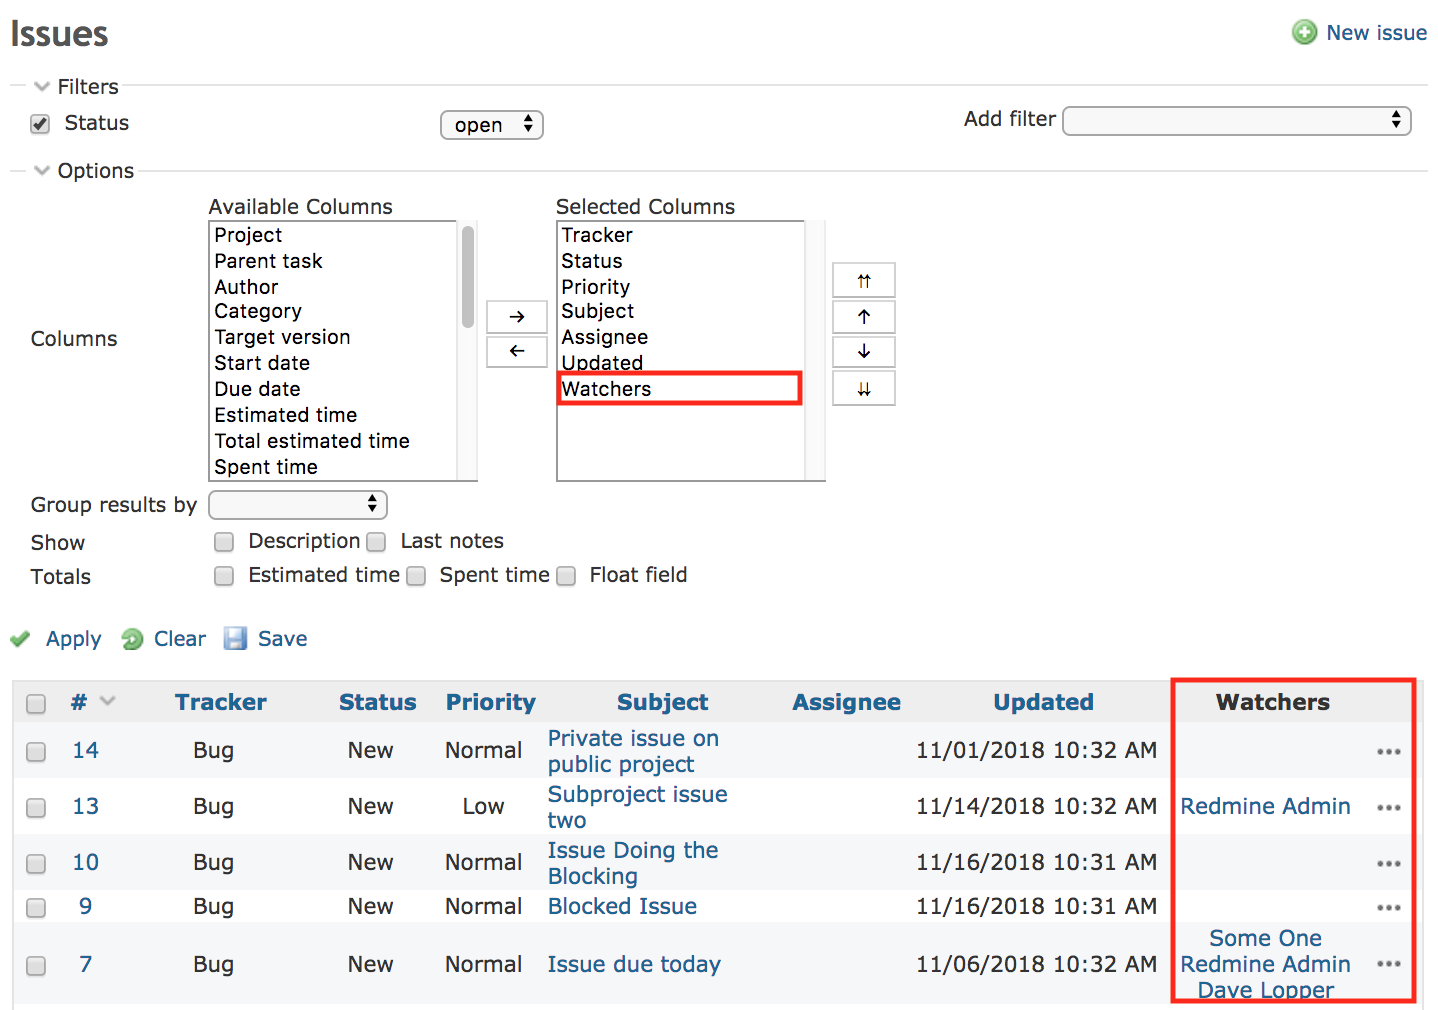The height and width of the screenshot is (1010, 1438).
Task: Click the left arrow to remove a column
Action: coord(516,351)
